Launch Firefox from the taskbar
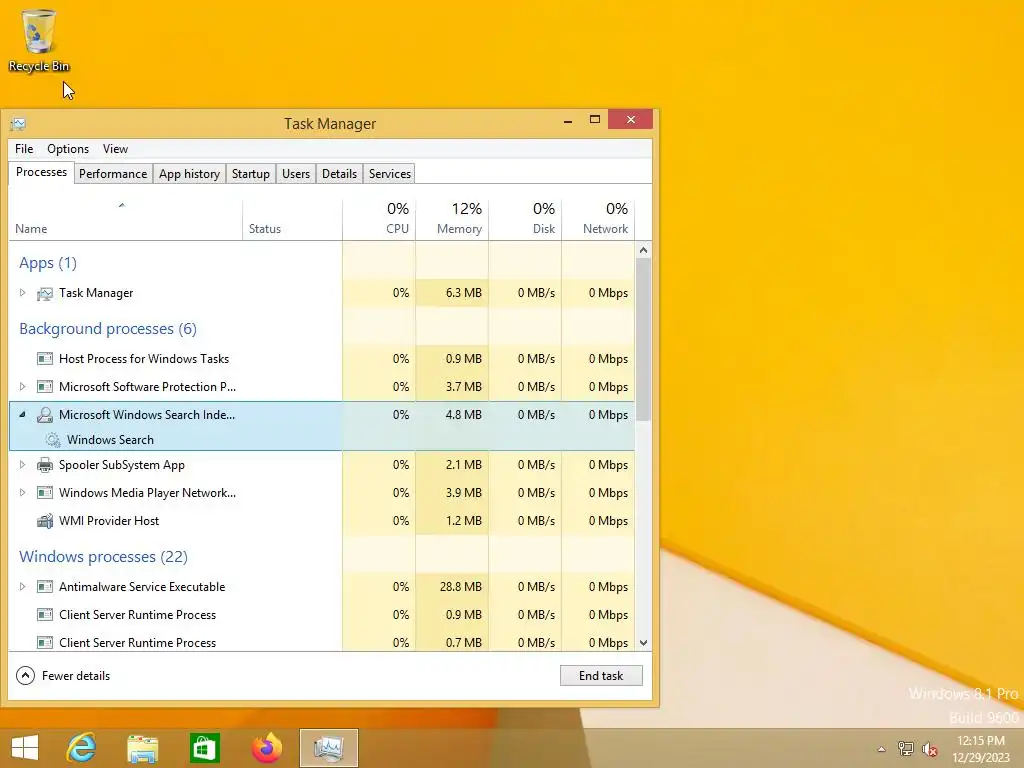 (266, 748)
